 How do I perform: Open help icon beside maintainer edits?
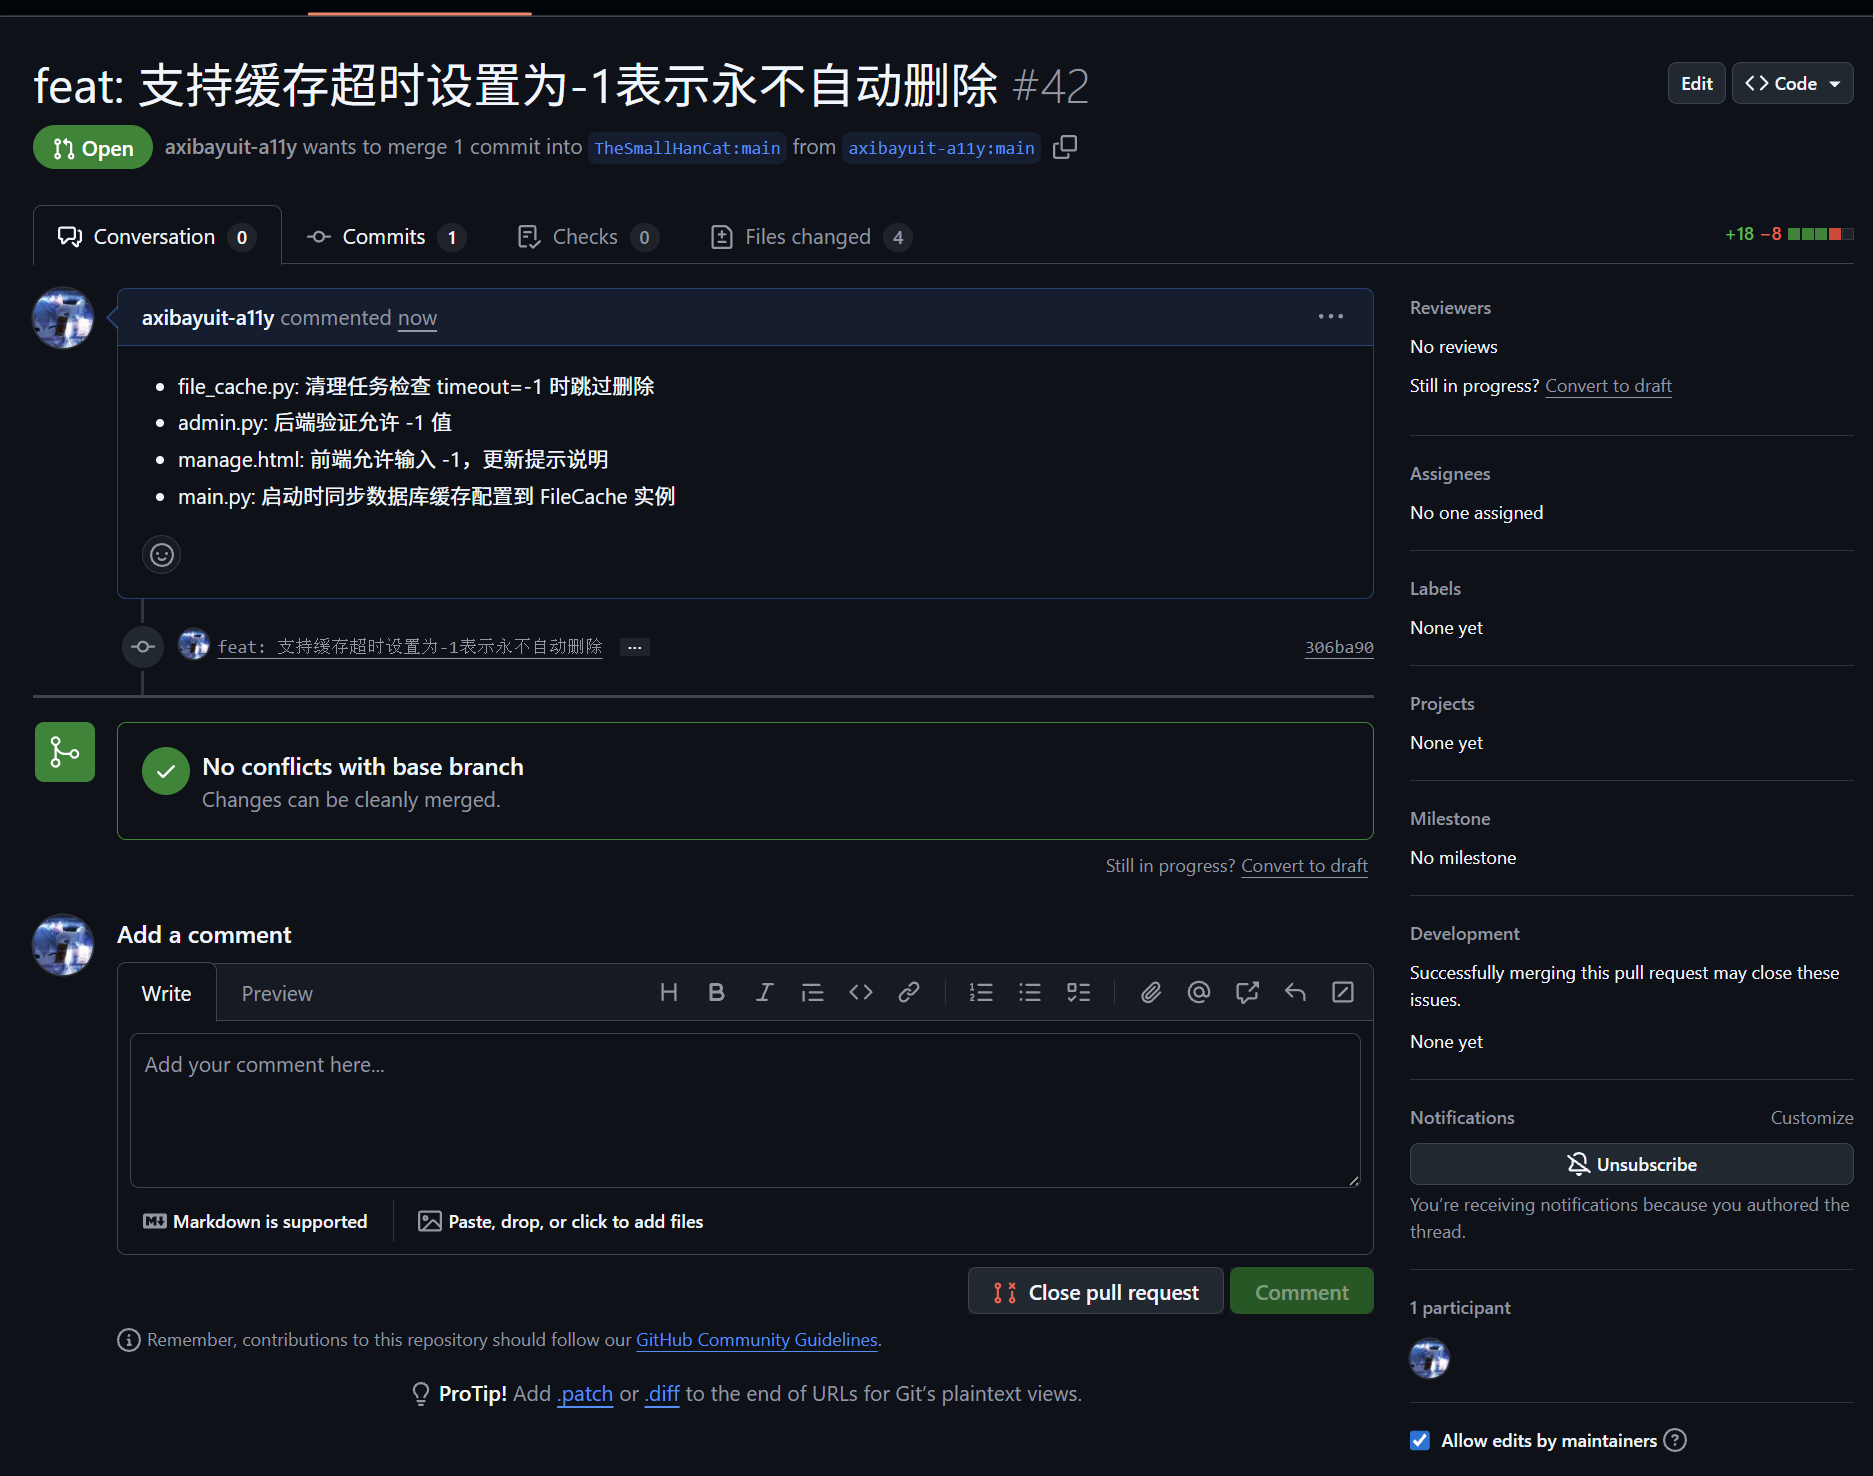pyautogui.click(x=1675, y=1440)
